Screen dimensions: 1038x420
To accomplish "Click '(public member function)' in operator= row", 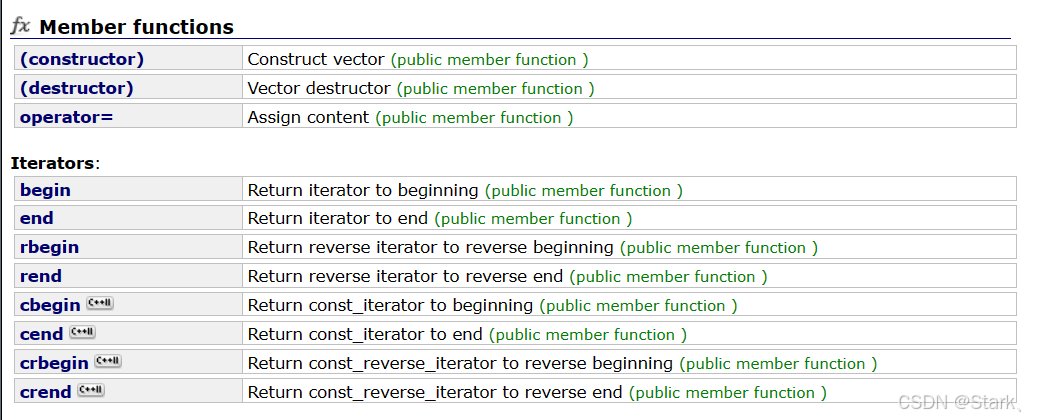I will point(474,118).
